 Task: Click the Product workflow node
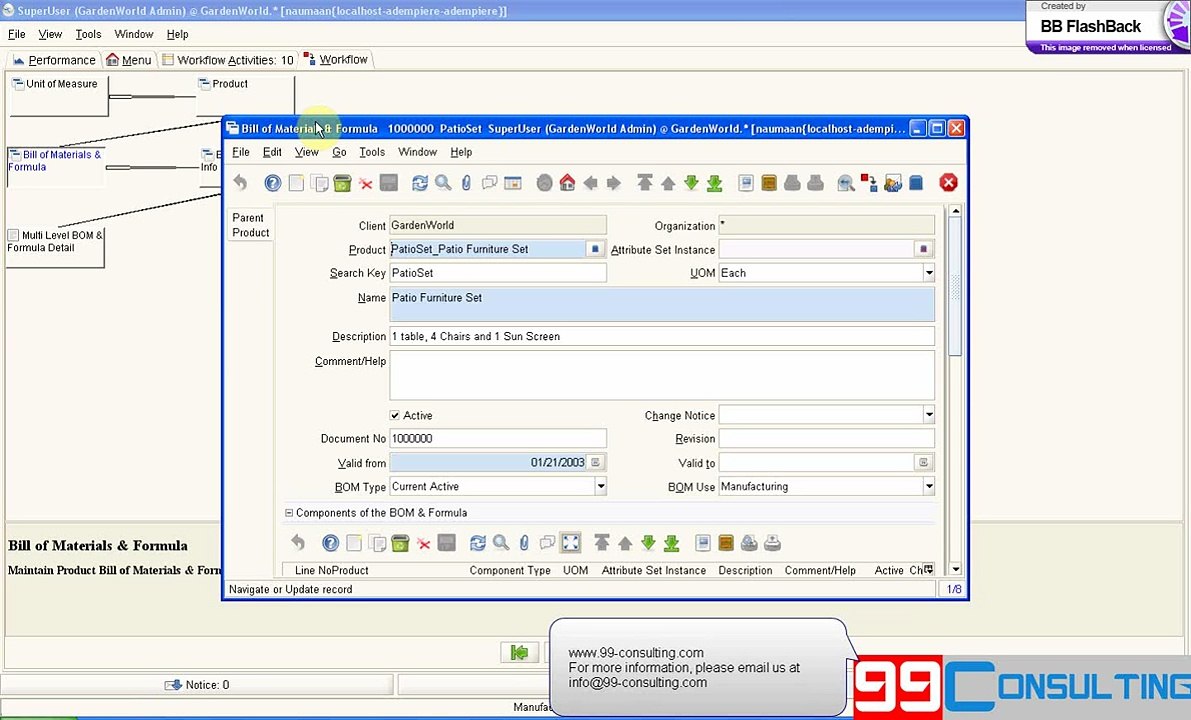click(245, 95)
